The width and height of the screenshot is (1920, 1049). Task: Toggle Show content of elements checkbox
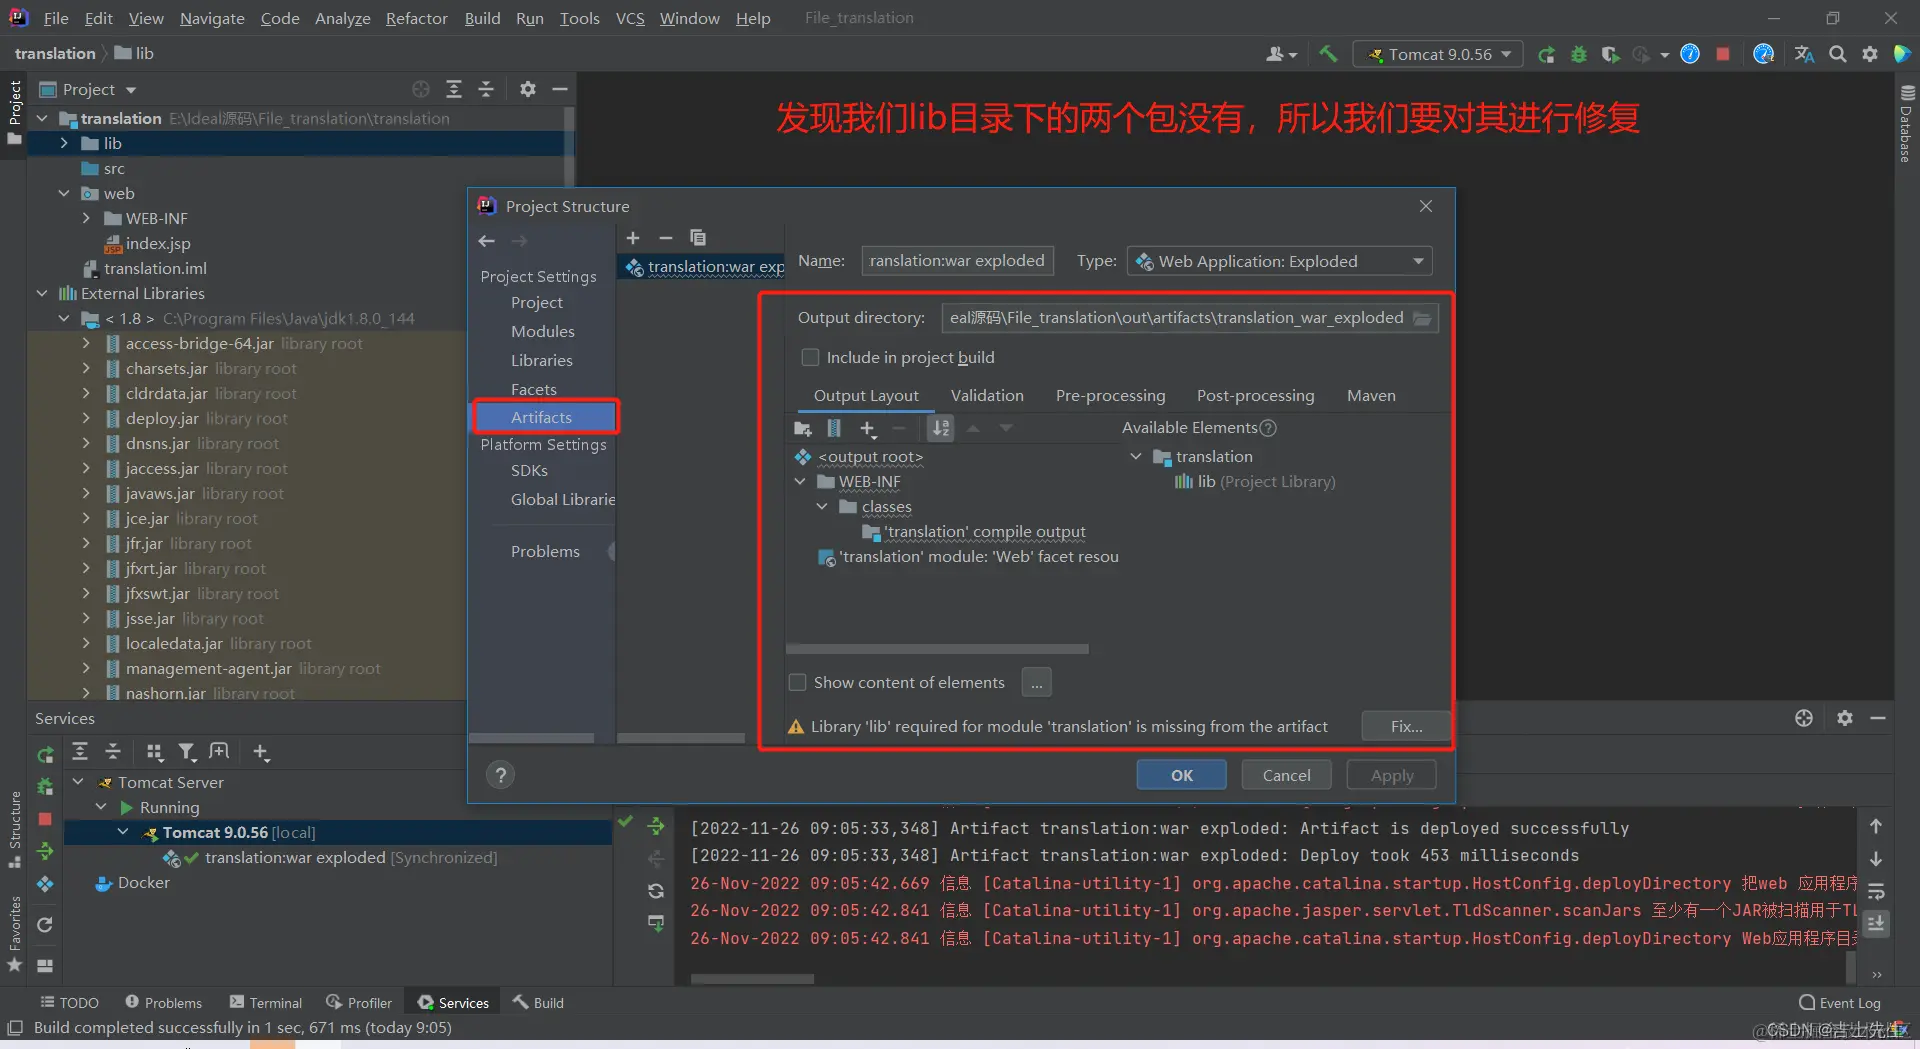coord(798,682)
